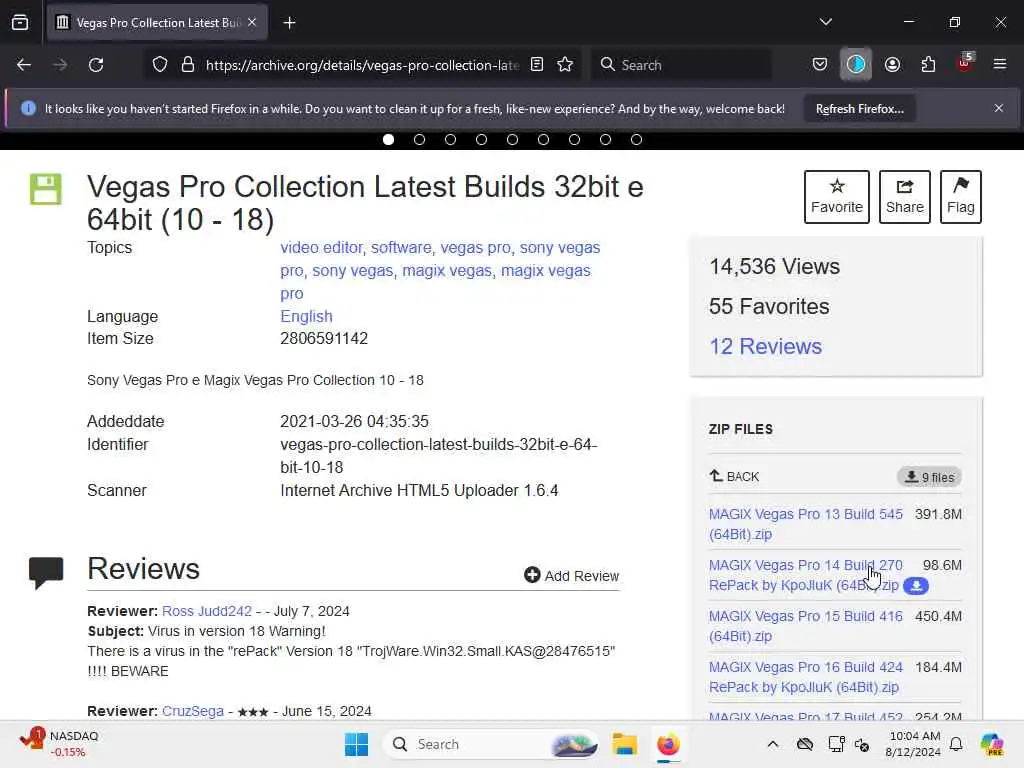Open Firefox hamburger application menu
This screenshot has height=768, width=1024.
pyautogui.click(x=1000, y=65)
